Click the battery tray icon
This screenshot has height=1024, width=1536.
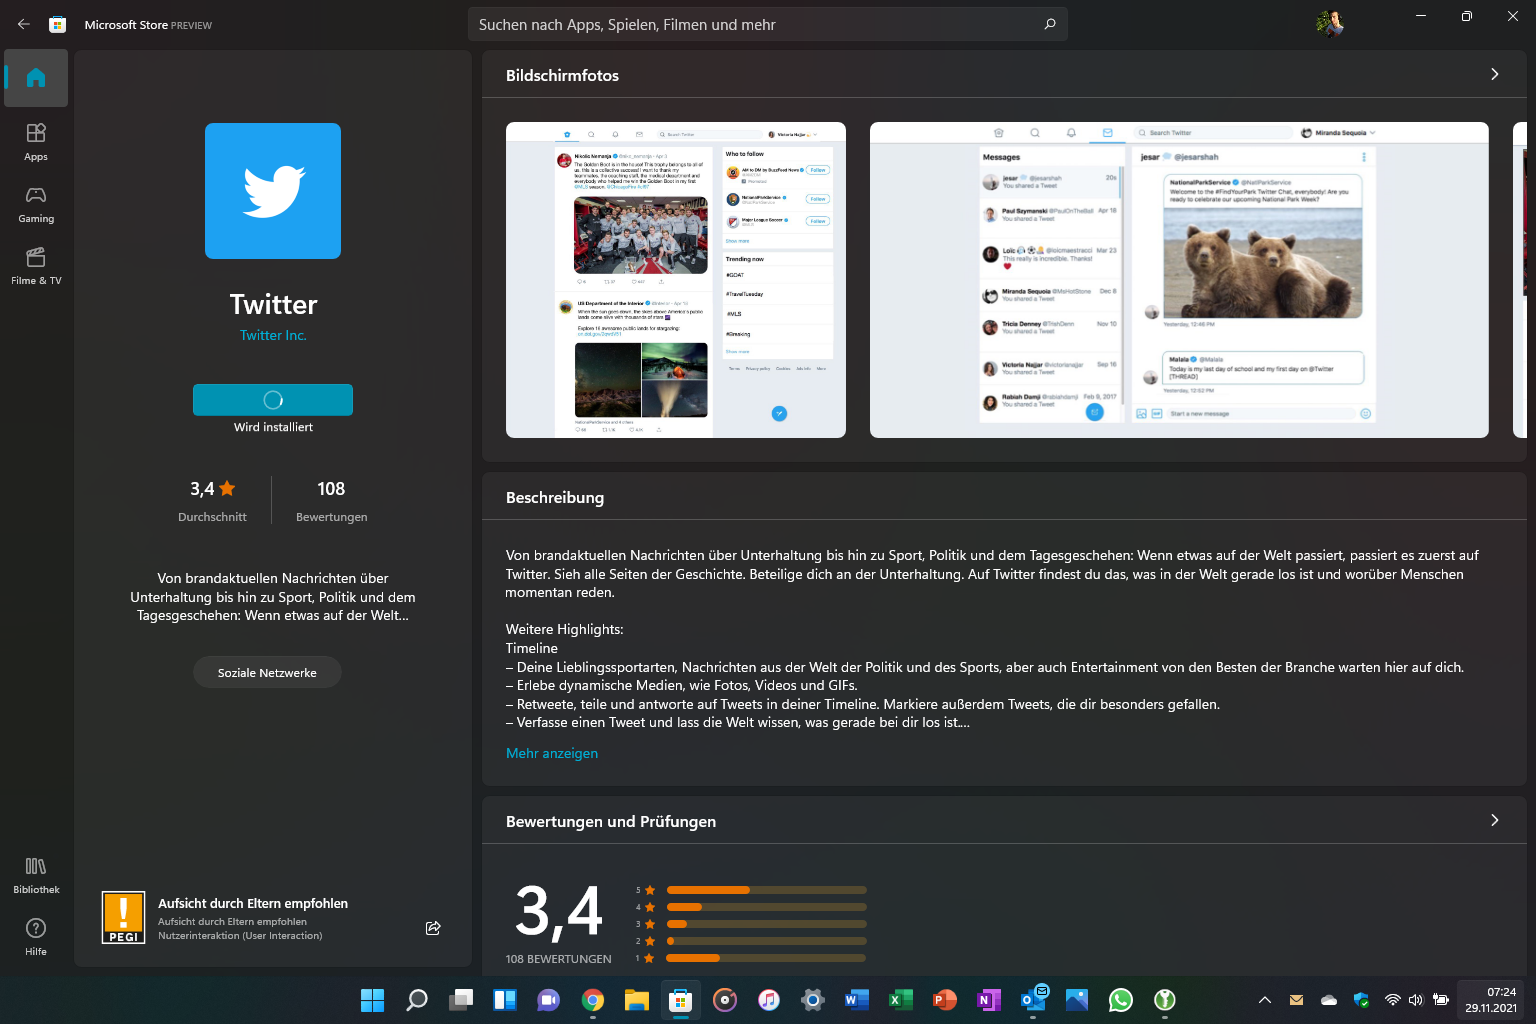coord(1441,1000)
